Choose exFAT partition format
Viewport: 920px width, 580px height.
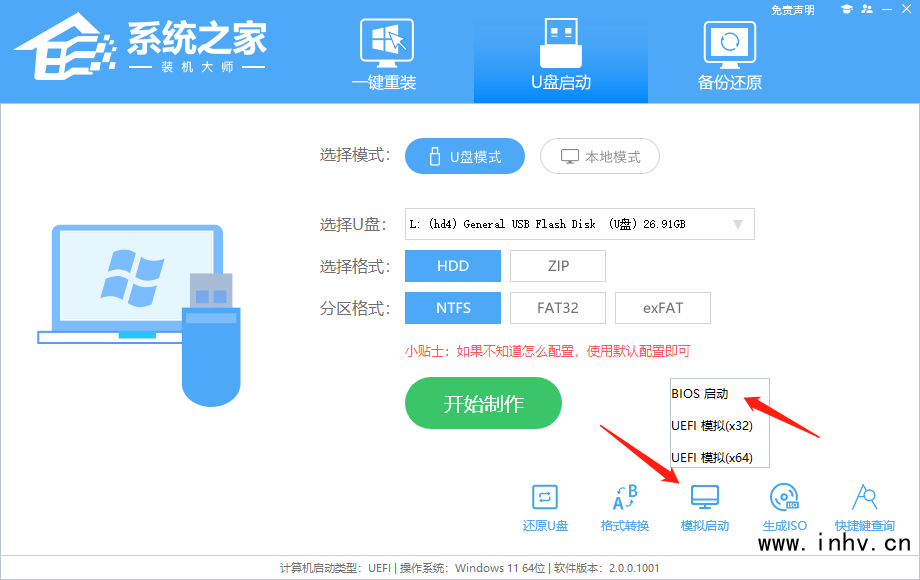tap(662, 308)
